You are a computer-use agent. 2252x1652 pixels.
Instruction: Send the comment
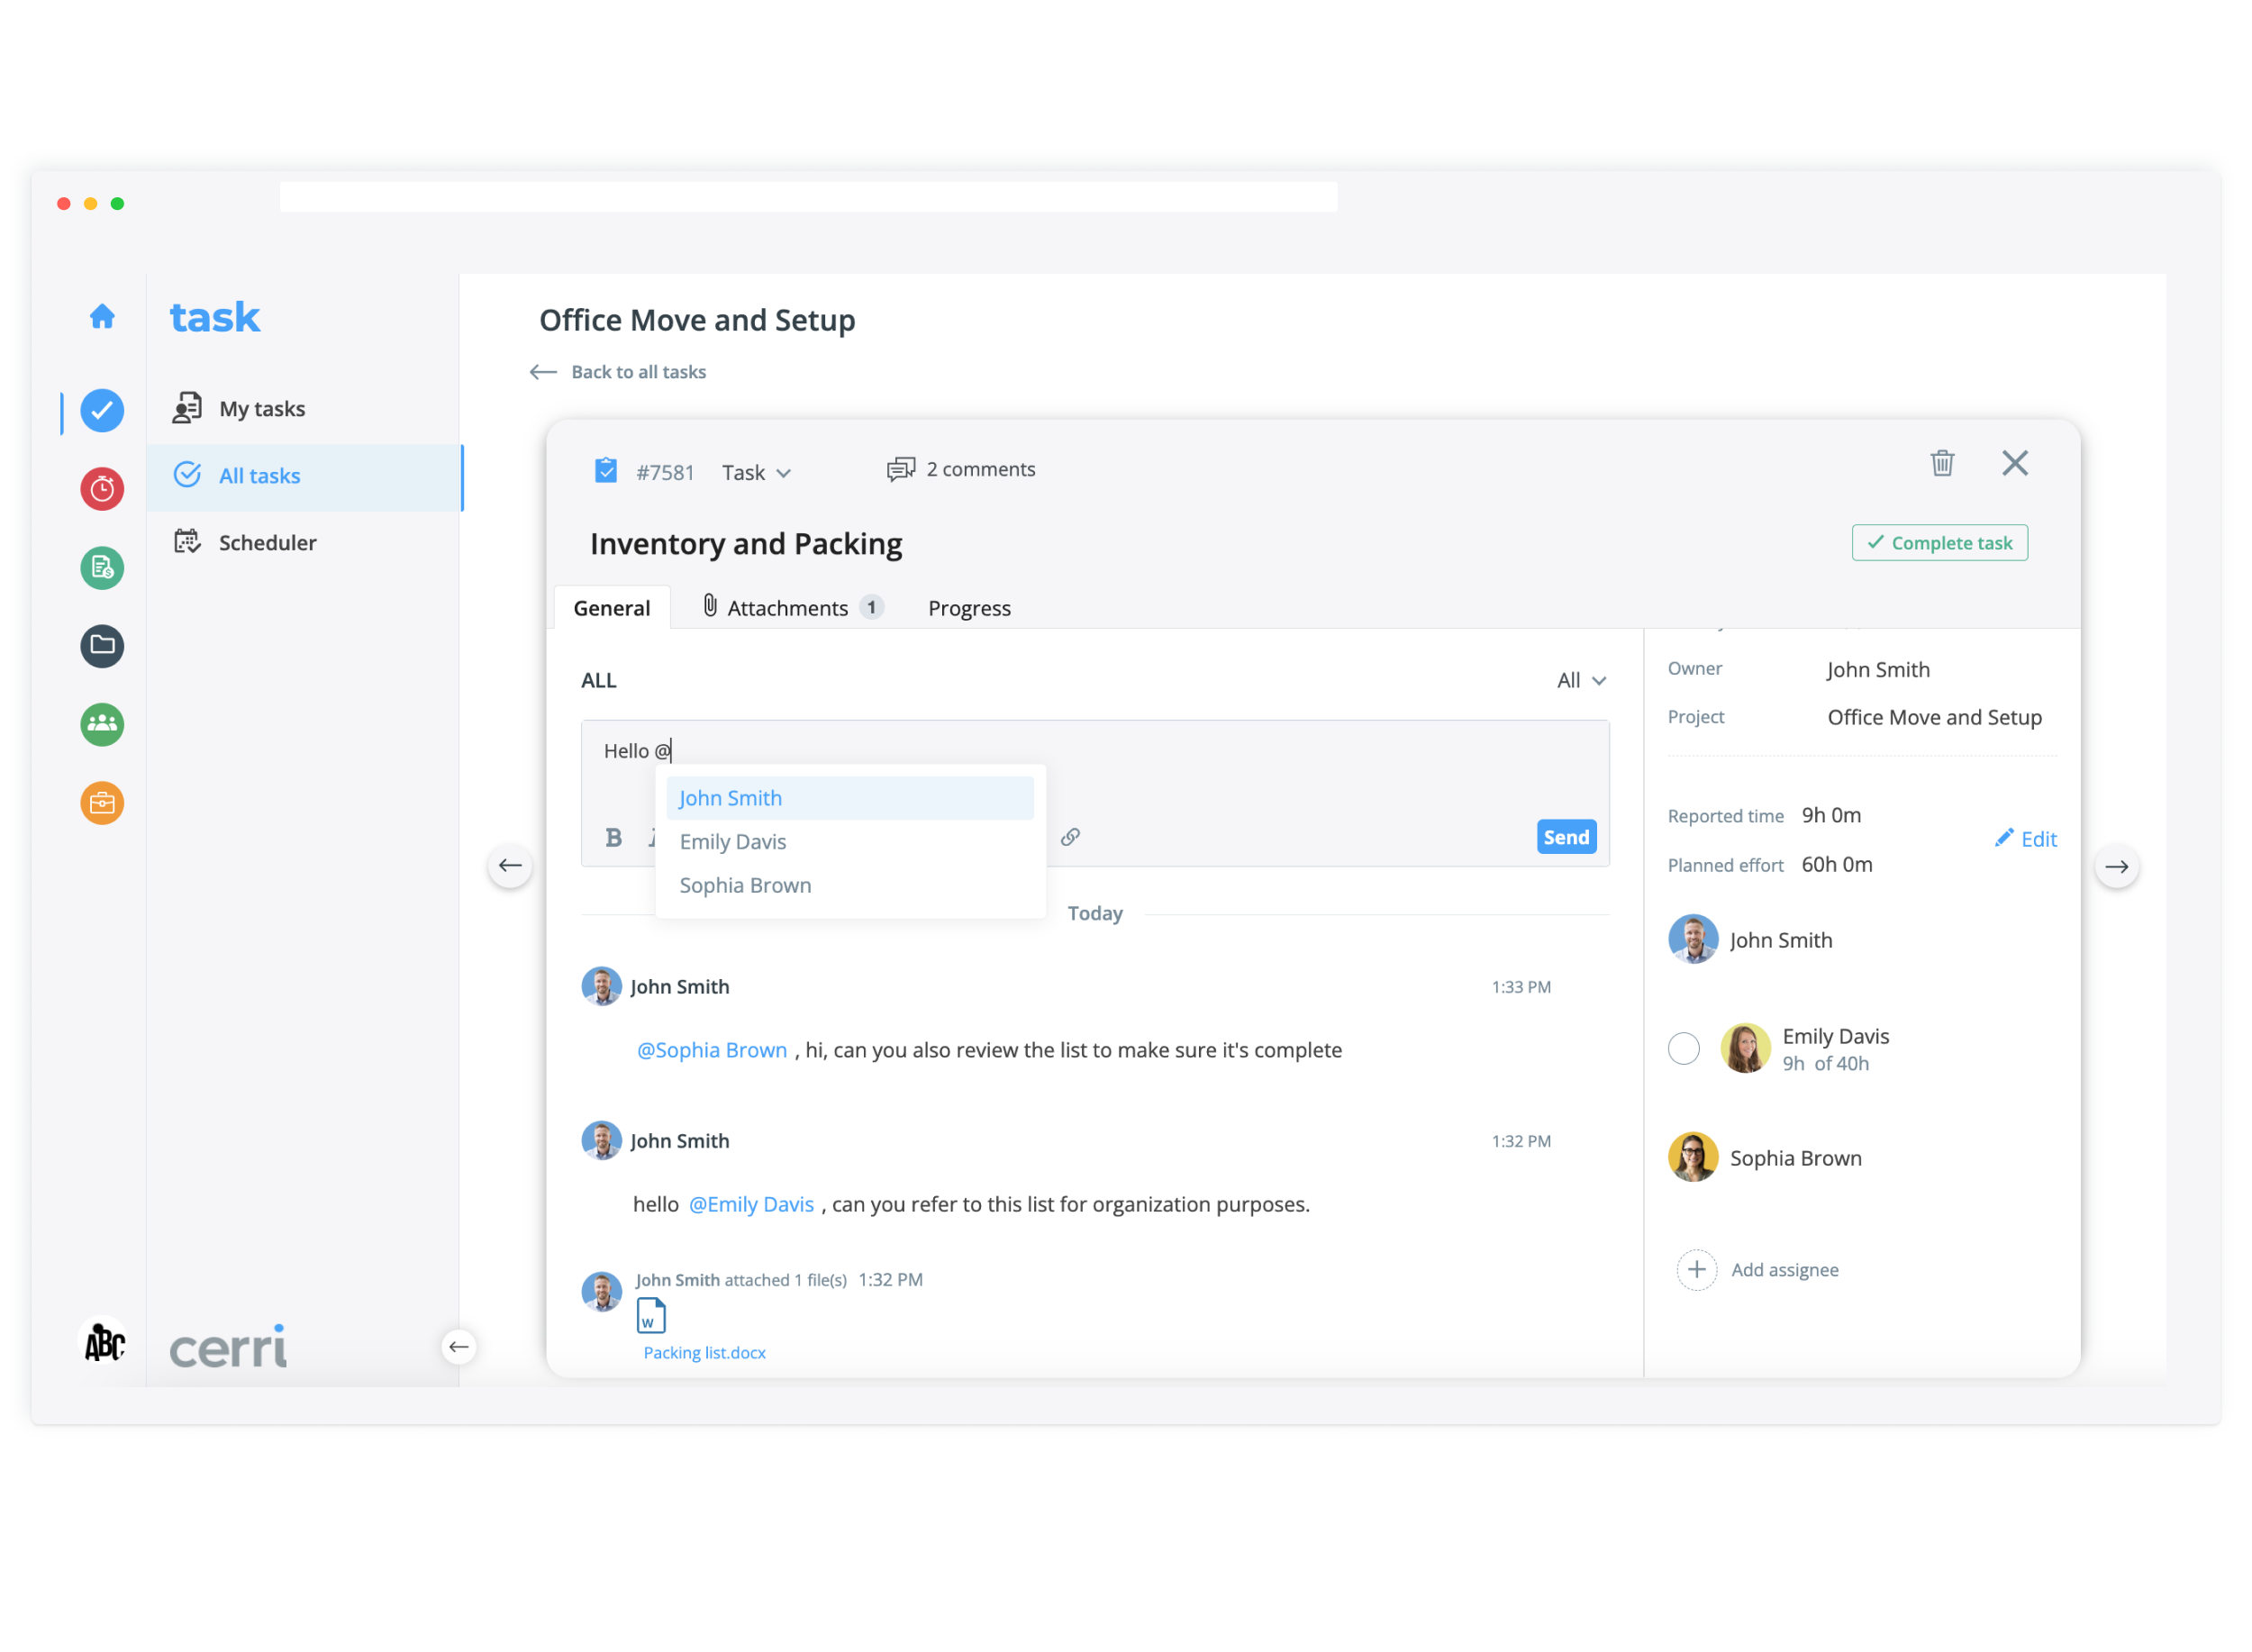point(1566,837)
